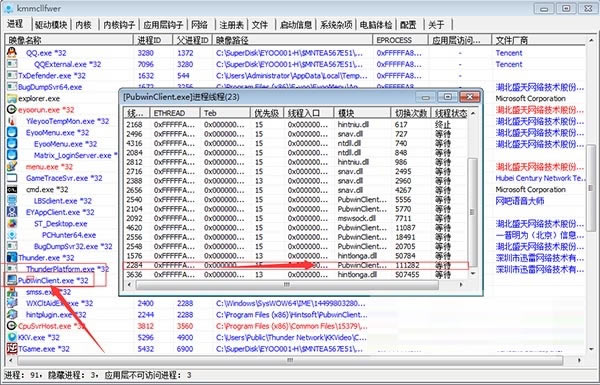Open the 网络 tab
This screenshot has width=600, height=385.
(199, 25)
